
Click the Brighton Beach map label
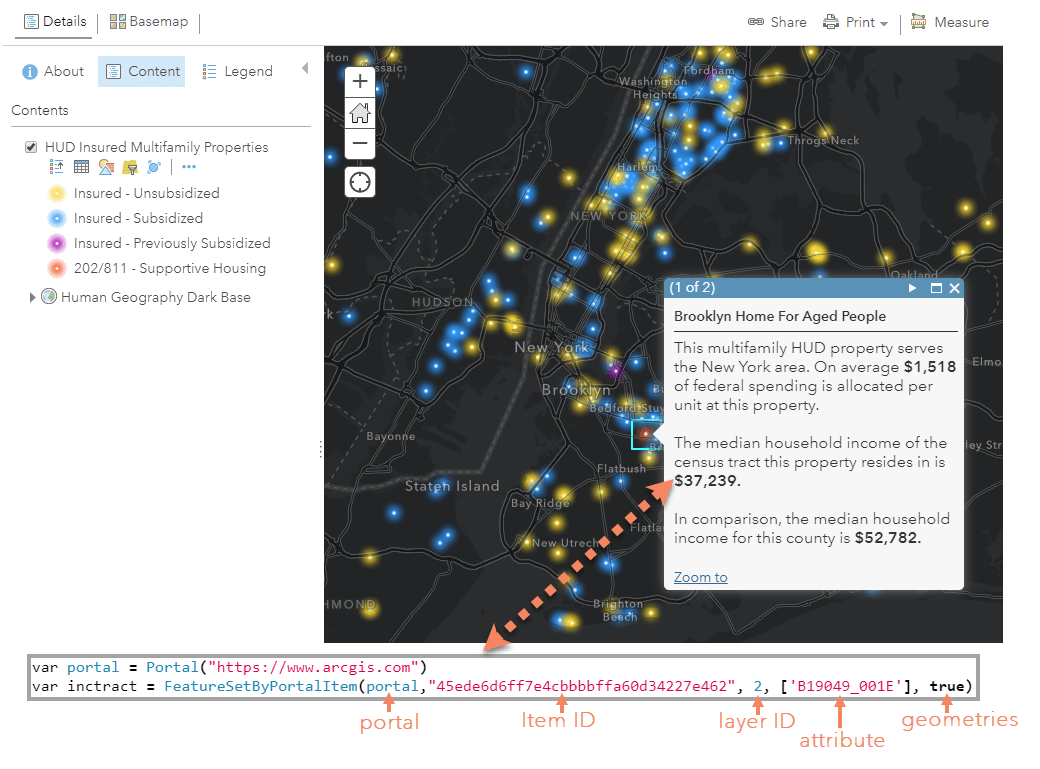pyautogui.click(x=619, y=610)
